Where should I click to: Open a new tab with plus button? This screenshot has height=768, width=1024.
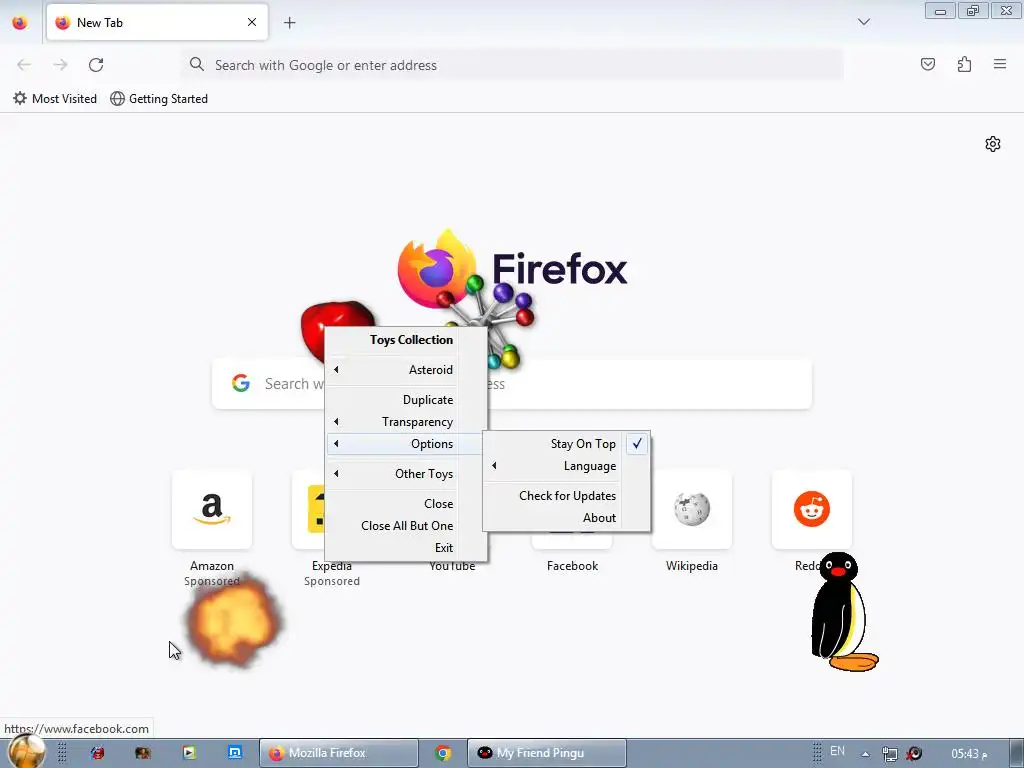coord(289,23)
